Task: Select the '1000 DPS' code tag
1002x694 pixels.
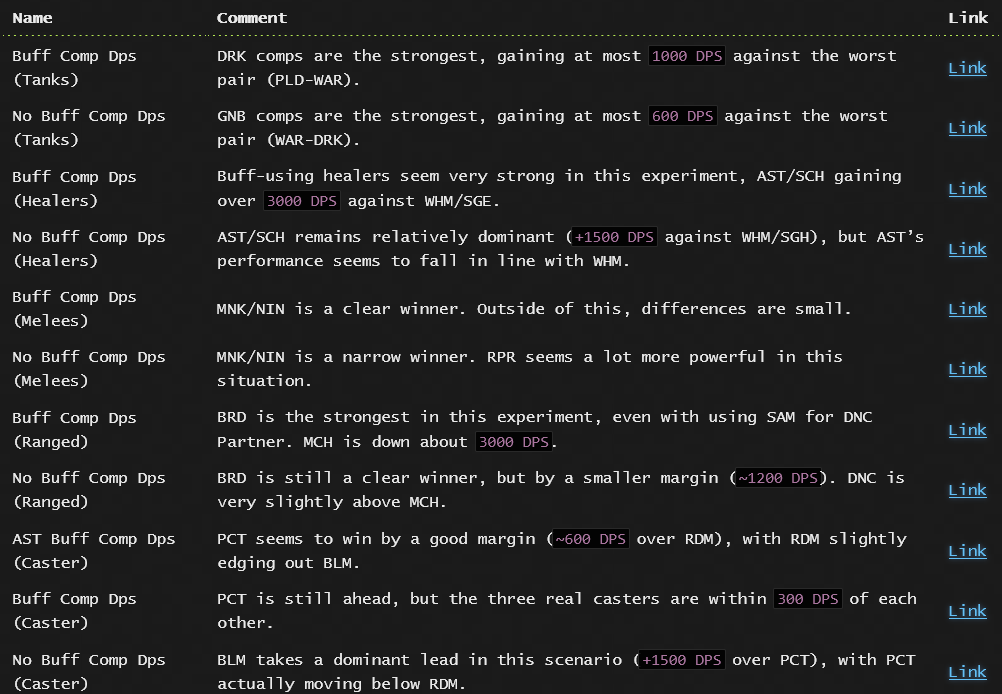Action: tap(687, 56)
